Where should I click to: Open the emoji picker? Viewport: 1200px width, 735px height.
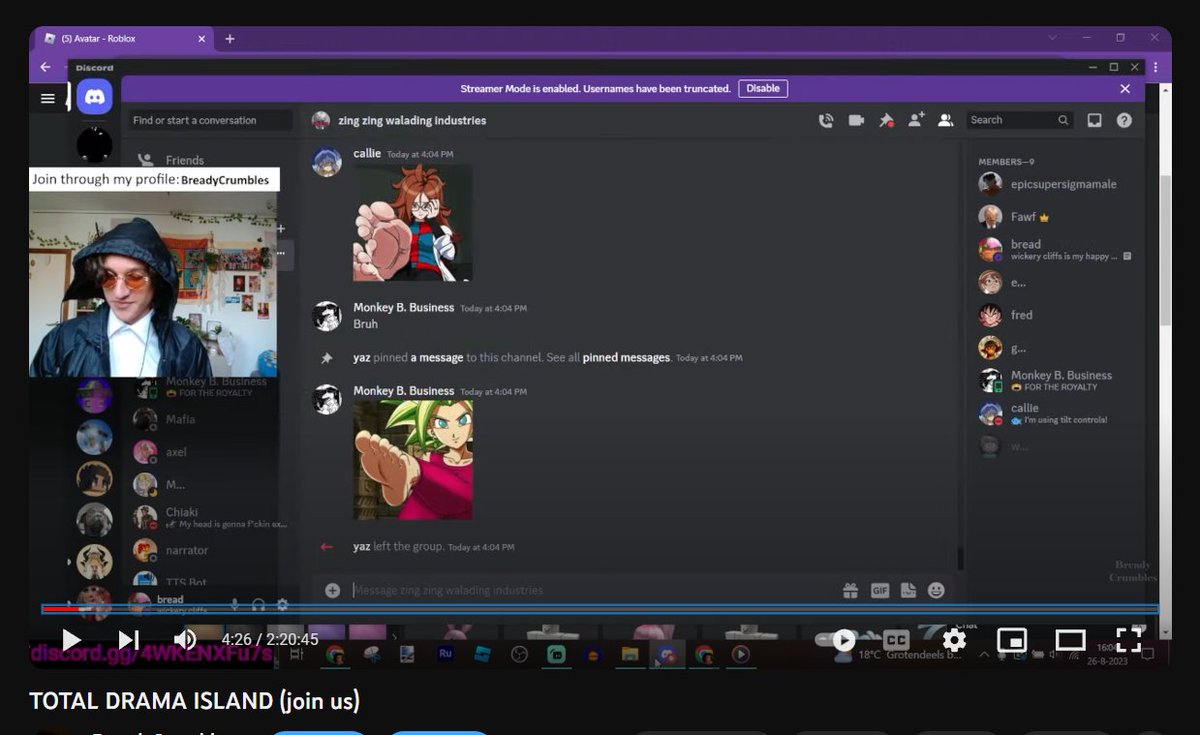(x=936, y=590)
